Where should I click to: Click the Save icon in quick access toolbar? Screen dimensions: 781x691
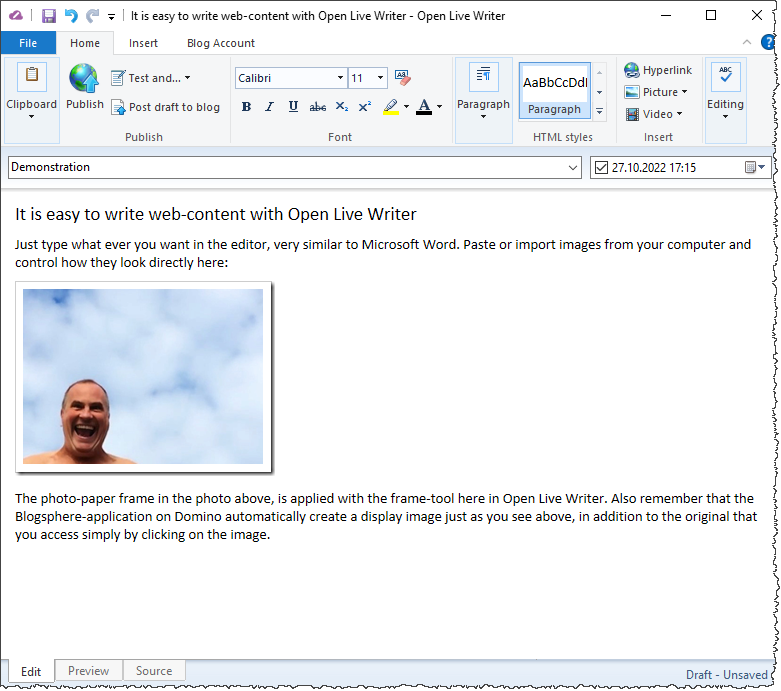point(49,16)
